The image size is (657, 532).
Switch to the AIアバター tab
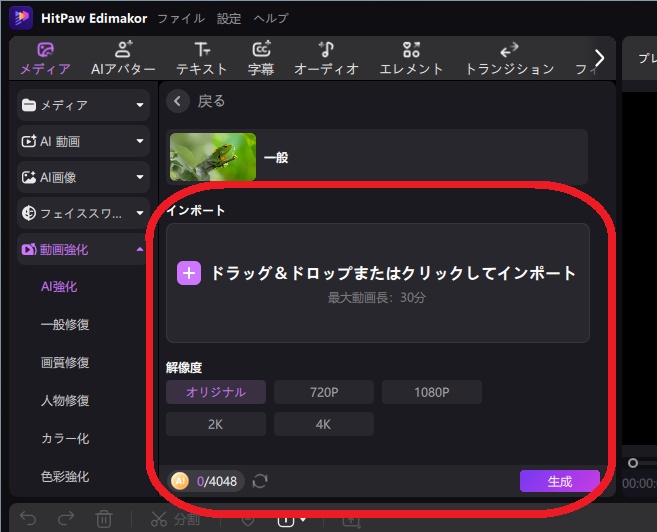(123, 59)
